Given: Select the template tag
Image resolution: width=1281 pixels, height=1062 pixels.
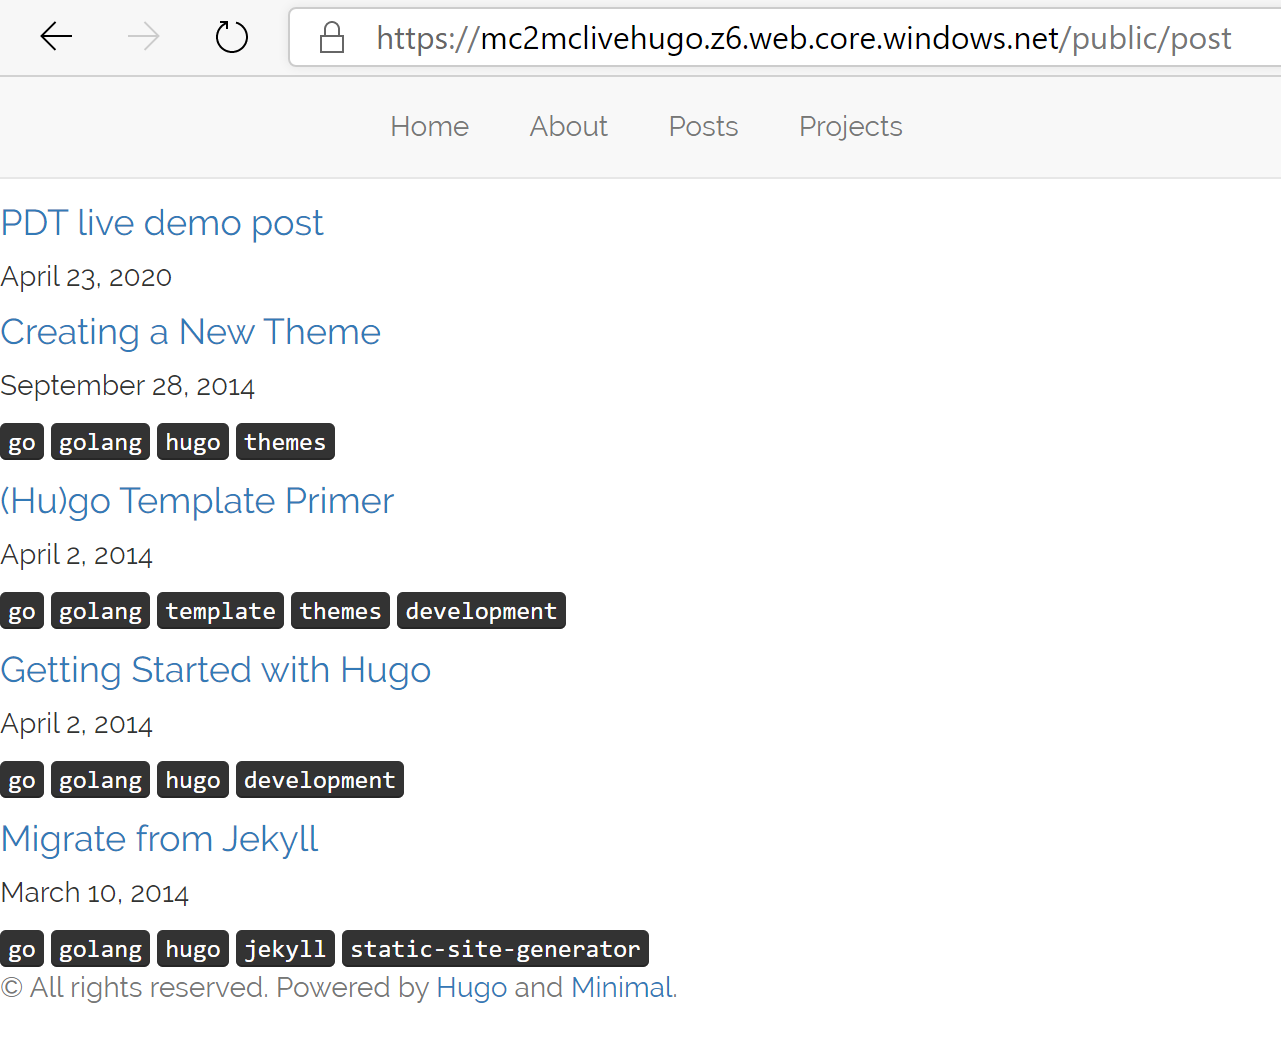Looking at the screenshot, I should tap(220, 611).
